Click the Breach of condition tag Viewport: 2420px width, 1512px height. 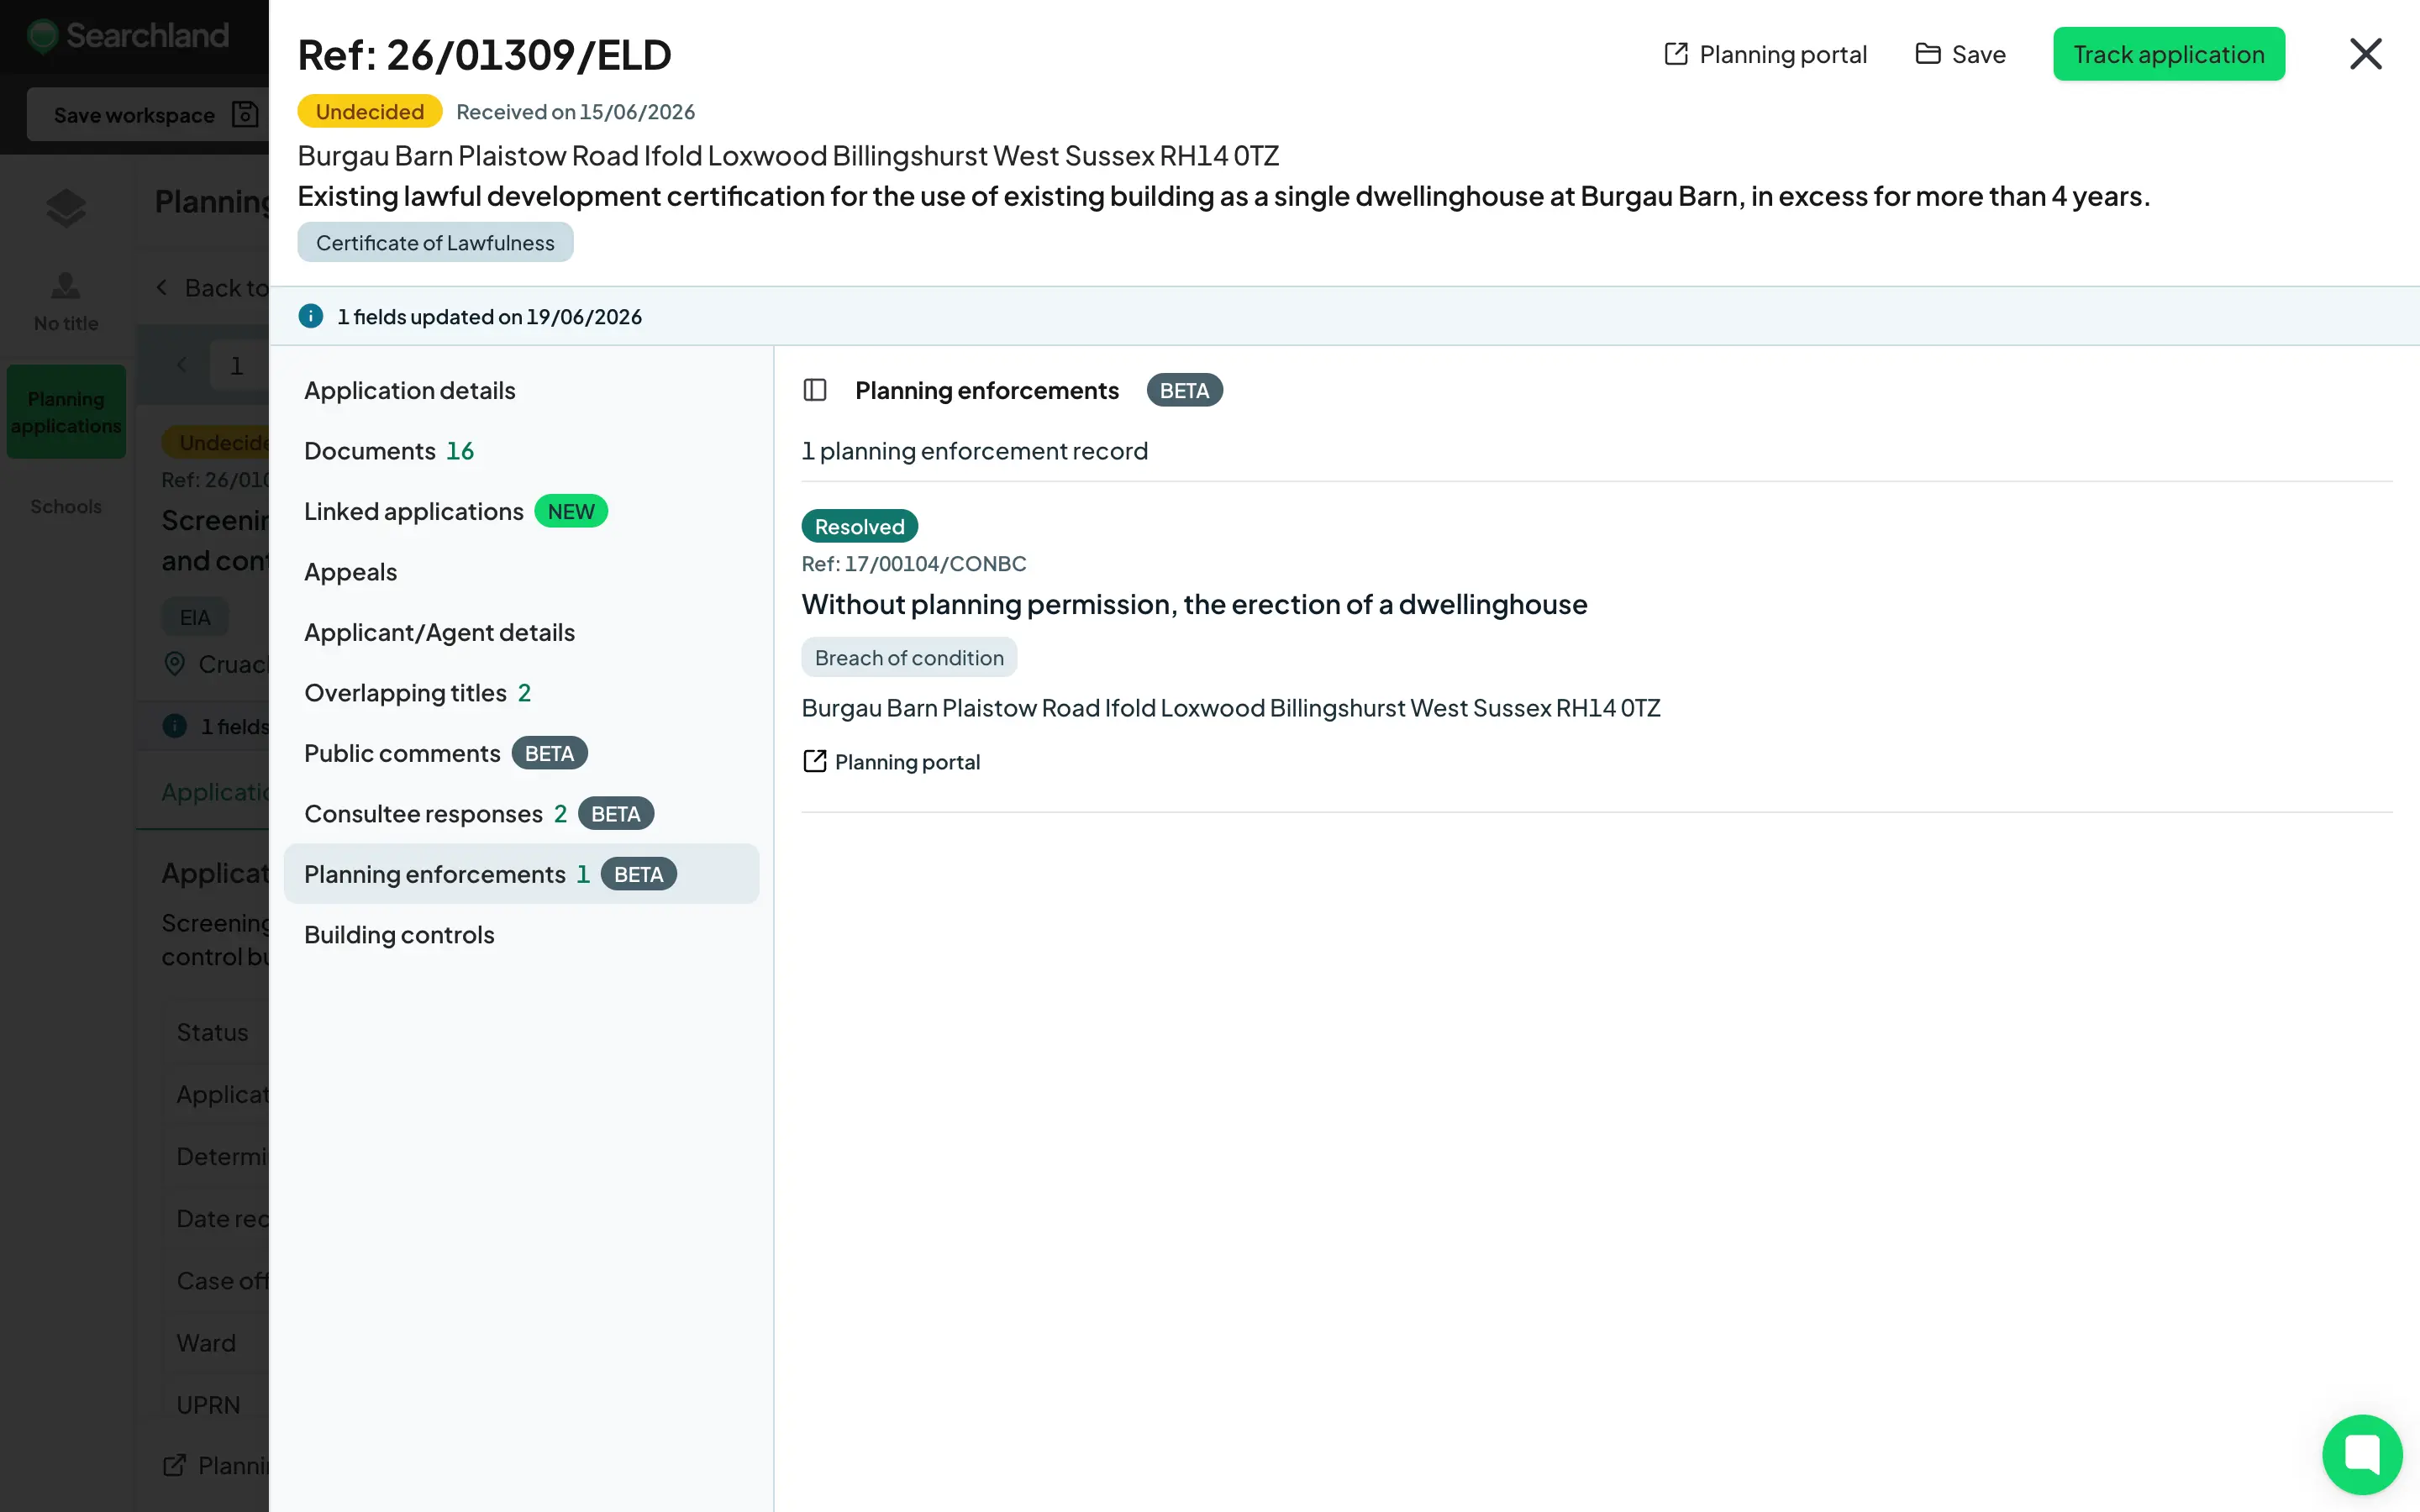[909, 657]
